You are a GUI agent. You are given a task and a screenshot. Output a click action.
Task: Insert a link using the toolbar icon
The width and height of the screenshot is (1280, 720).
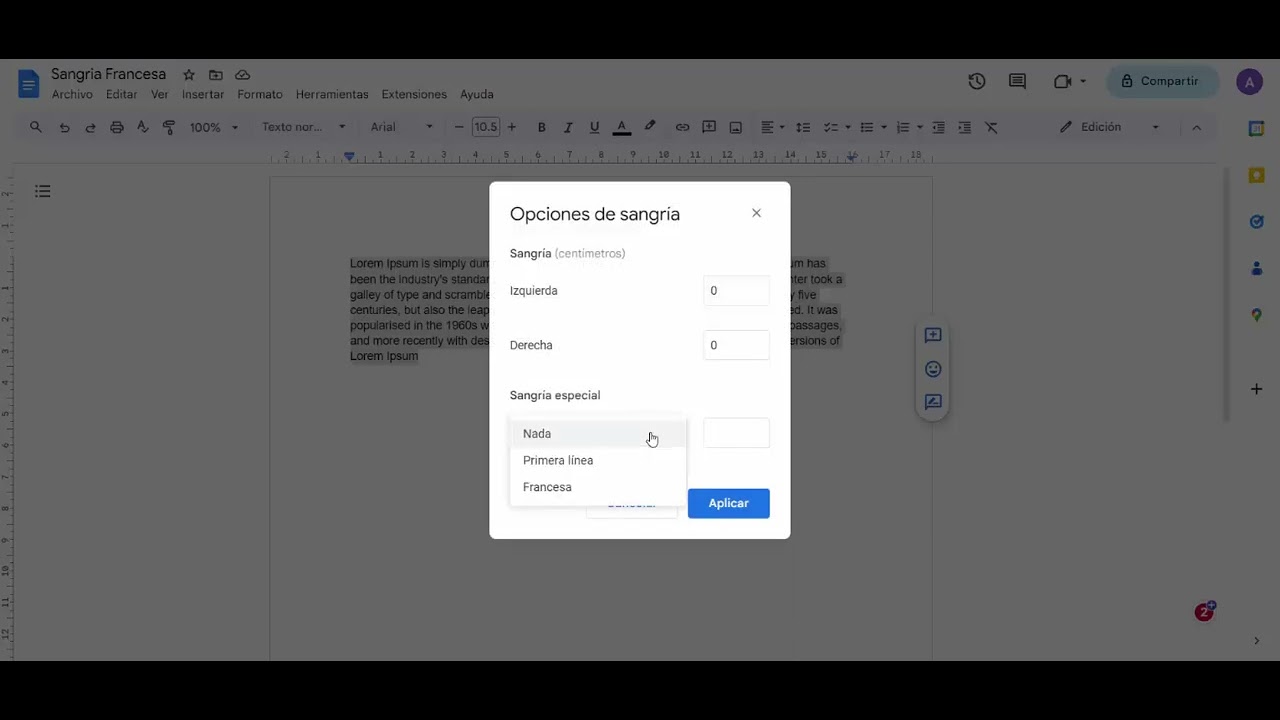pos(683,127)
